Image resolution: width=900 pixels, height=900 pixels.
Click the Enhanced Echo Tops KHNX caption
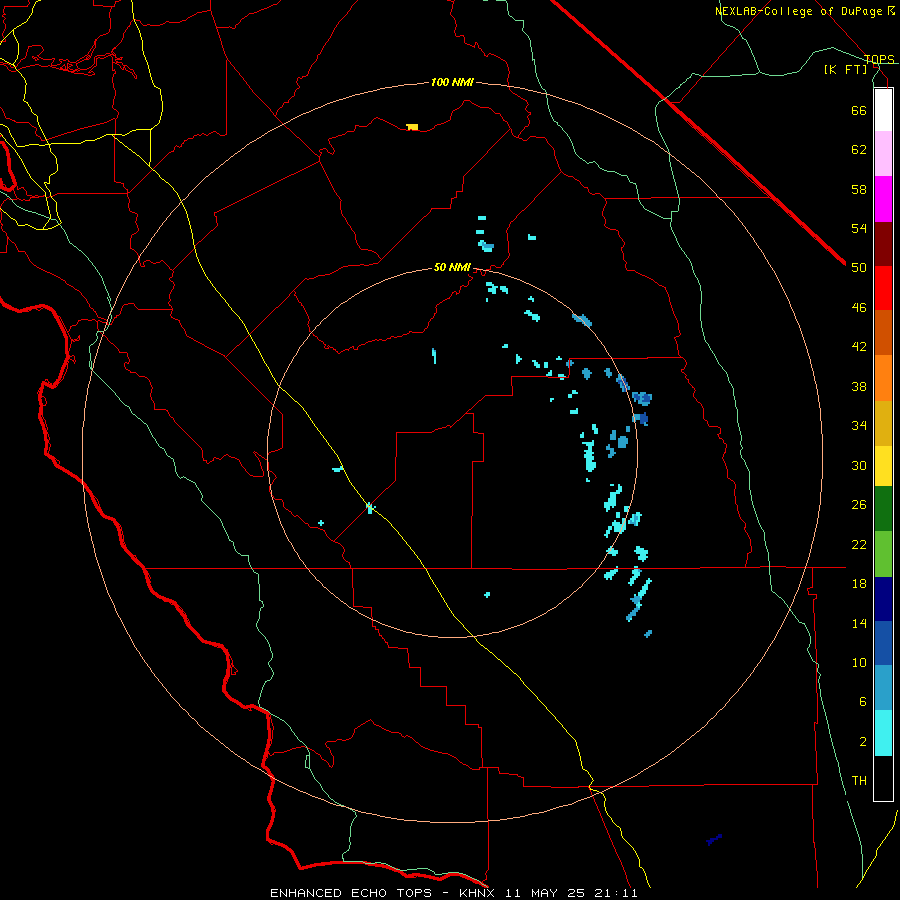point(453,893)
